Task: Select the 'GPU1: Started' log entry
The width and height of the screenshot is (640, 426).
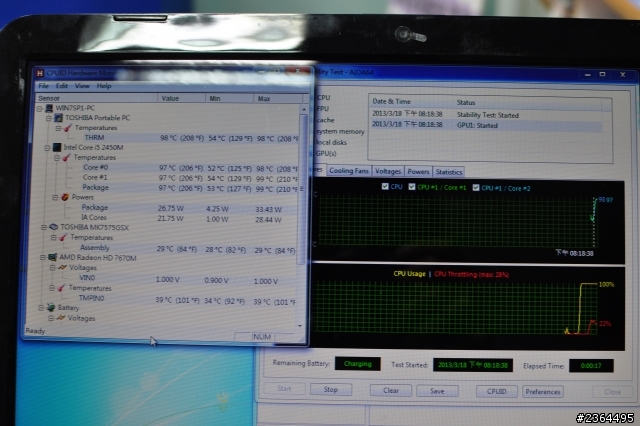Action: (x=486, y=125)
